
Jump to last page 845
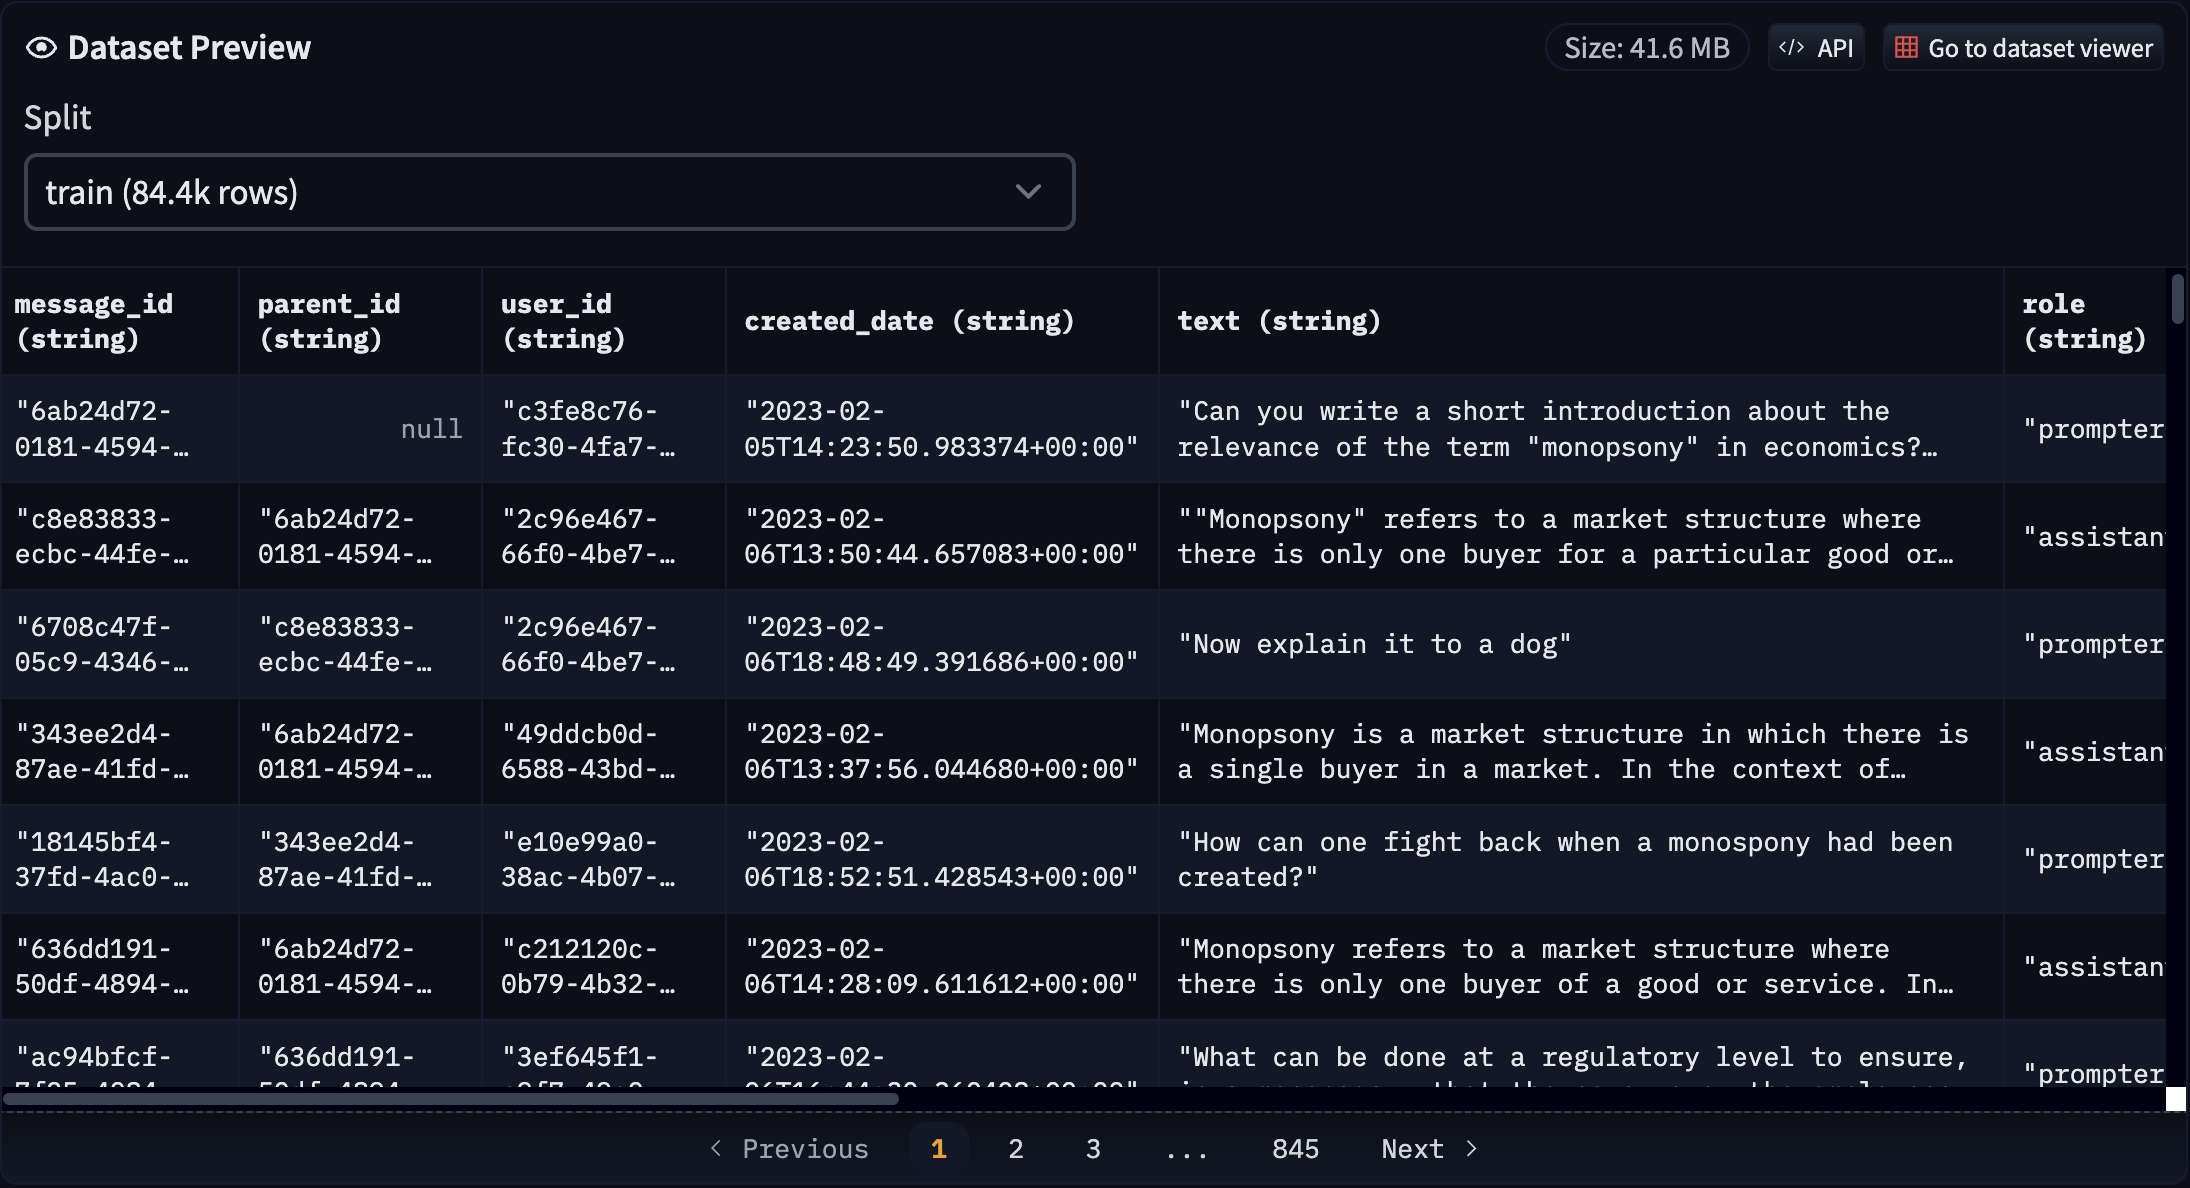click(x=1295, y=1148)
